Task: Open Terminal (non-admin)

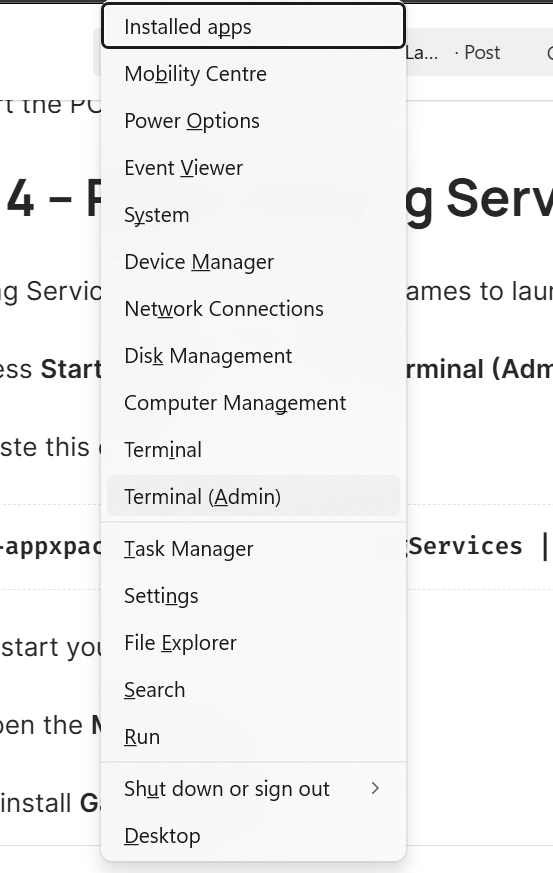Action: [253, 450]
